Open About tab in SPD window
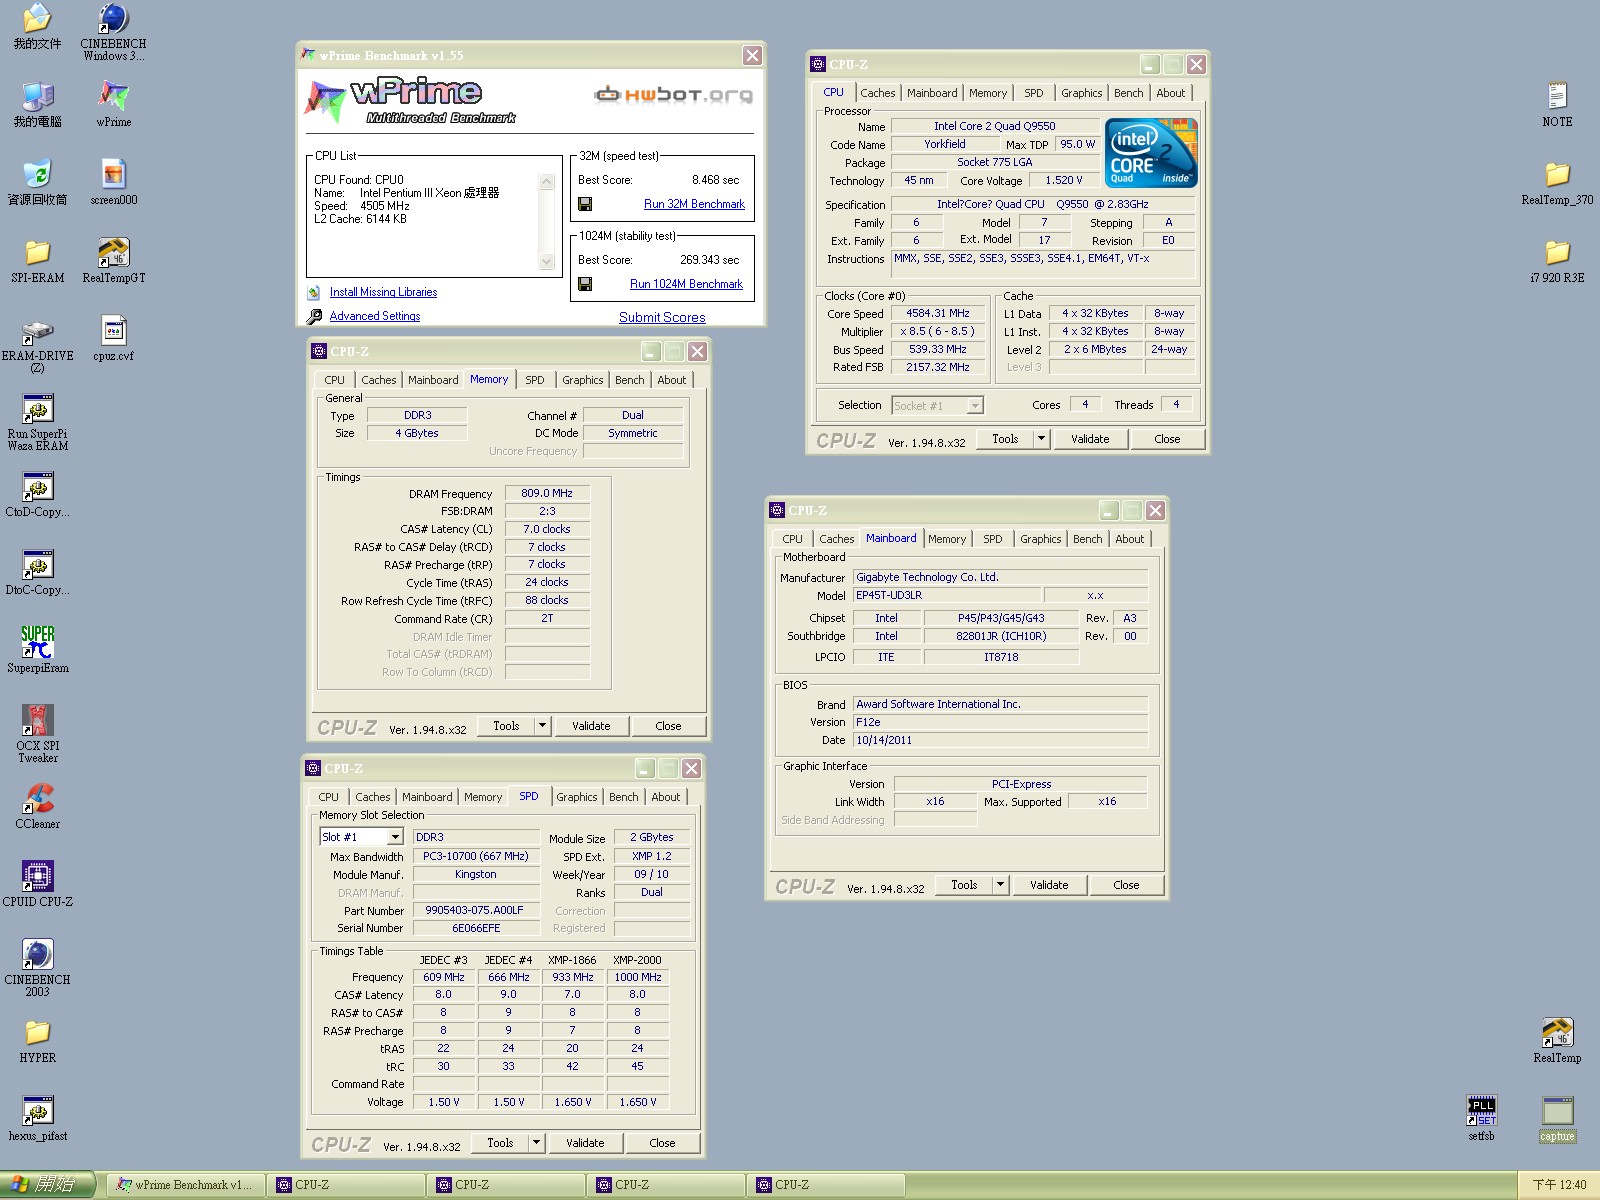The width and height of the screenshot is (1600, 1200). pos(665,797)
